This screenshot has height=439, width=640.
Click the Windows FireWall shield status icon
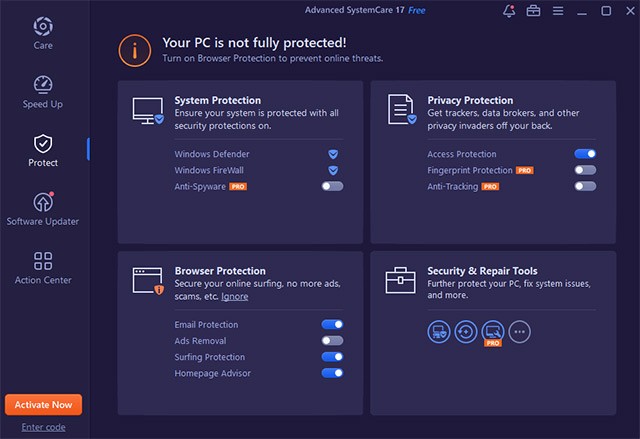point(333,171)
